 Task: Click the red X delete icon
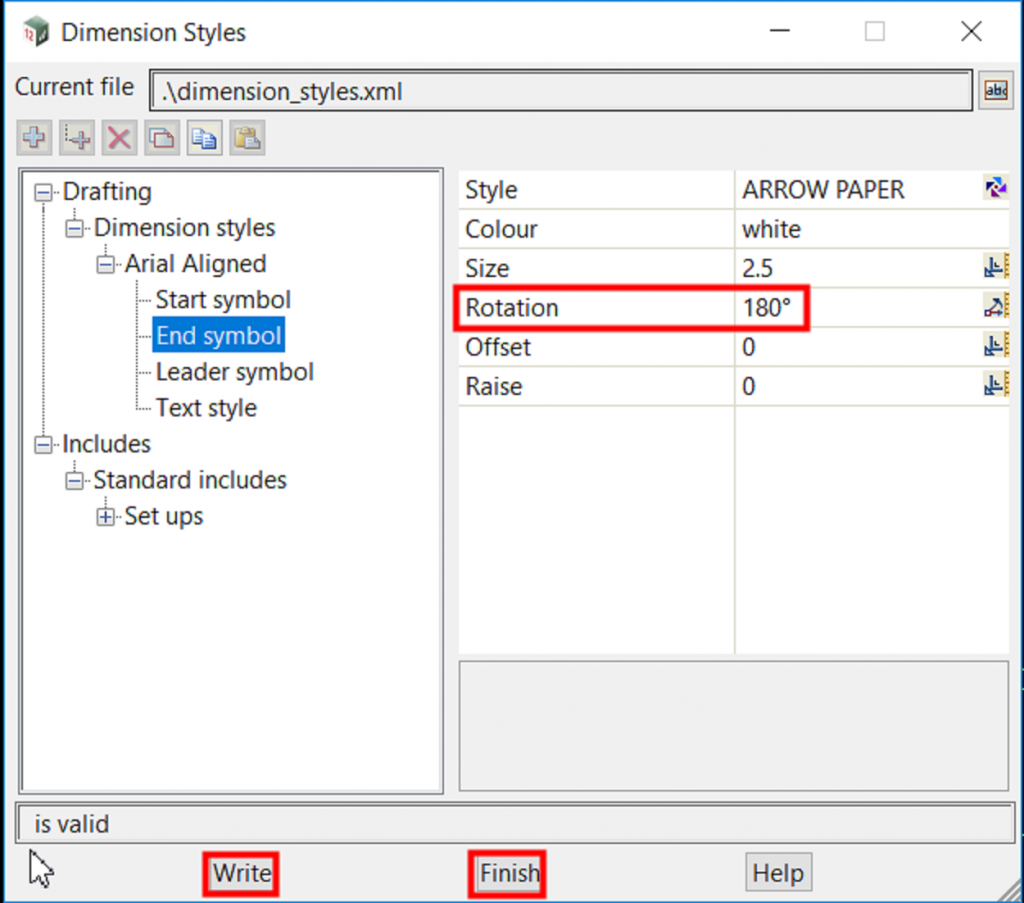click(x=119, y=138)
